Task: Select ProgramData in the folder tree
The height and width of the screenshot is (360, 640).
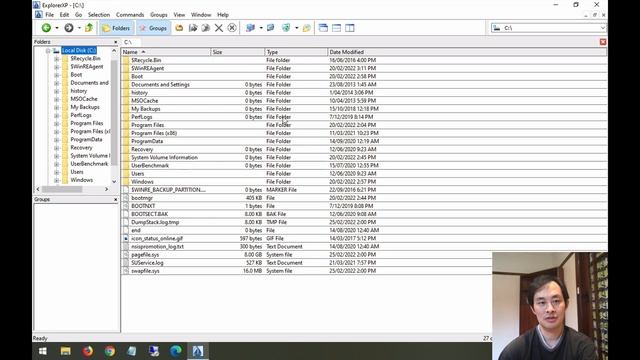Action: pyautogui.click(x=86, y=139)
